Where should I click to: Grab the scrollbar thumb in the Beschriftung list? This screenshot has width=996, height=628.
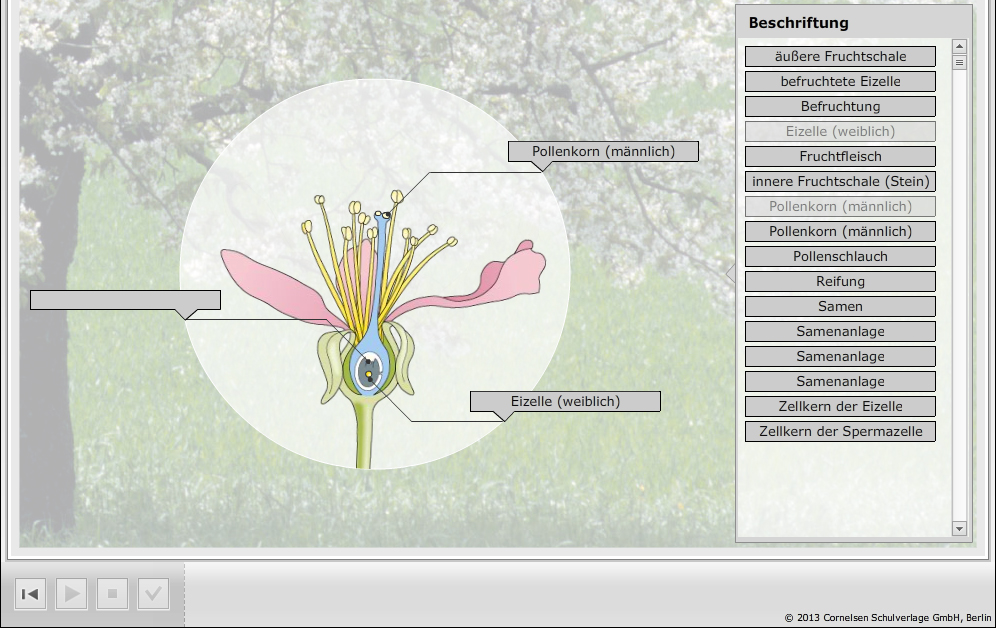(960, 62)
